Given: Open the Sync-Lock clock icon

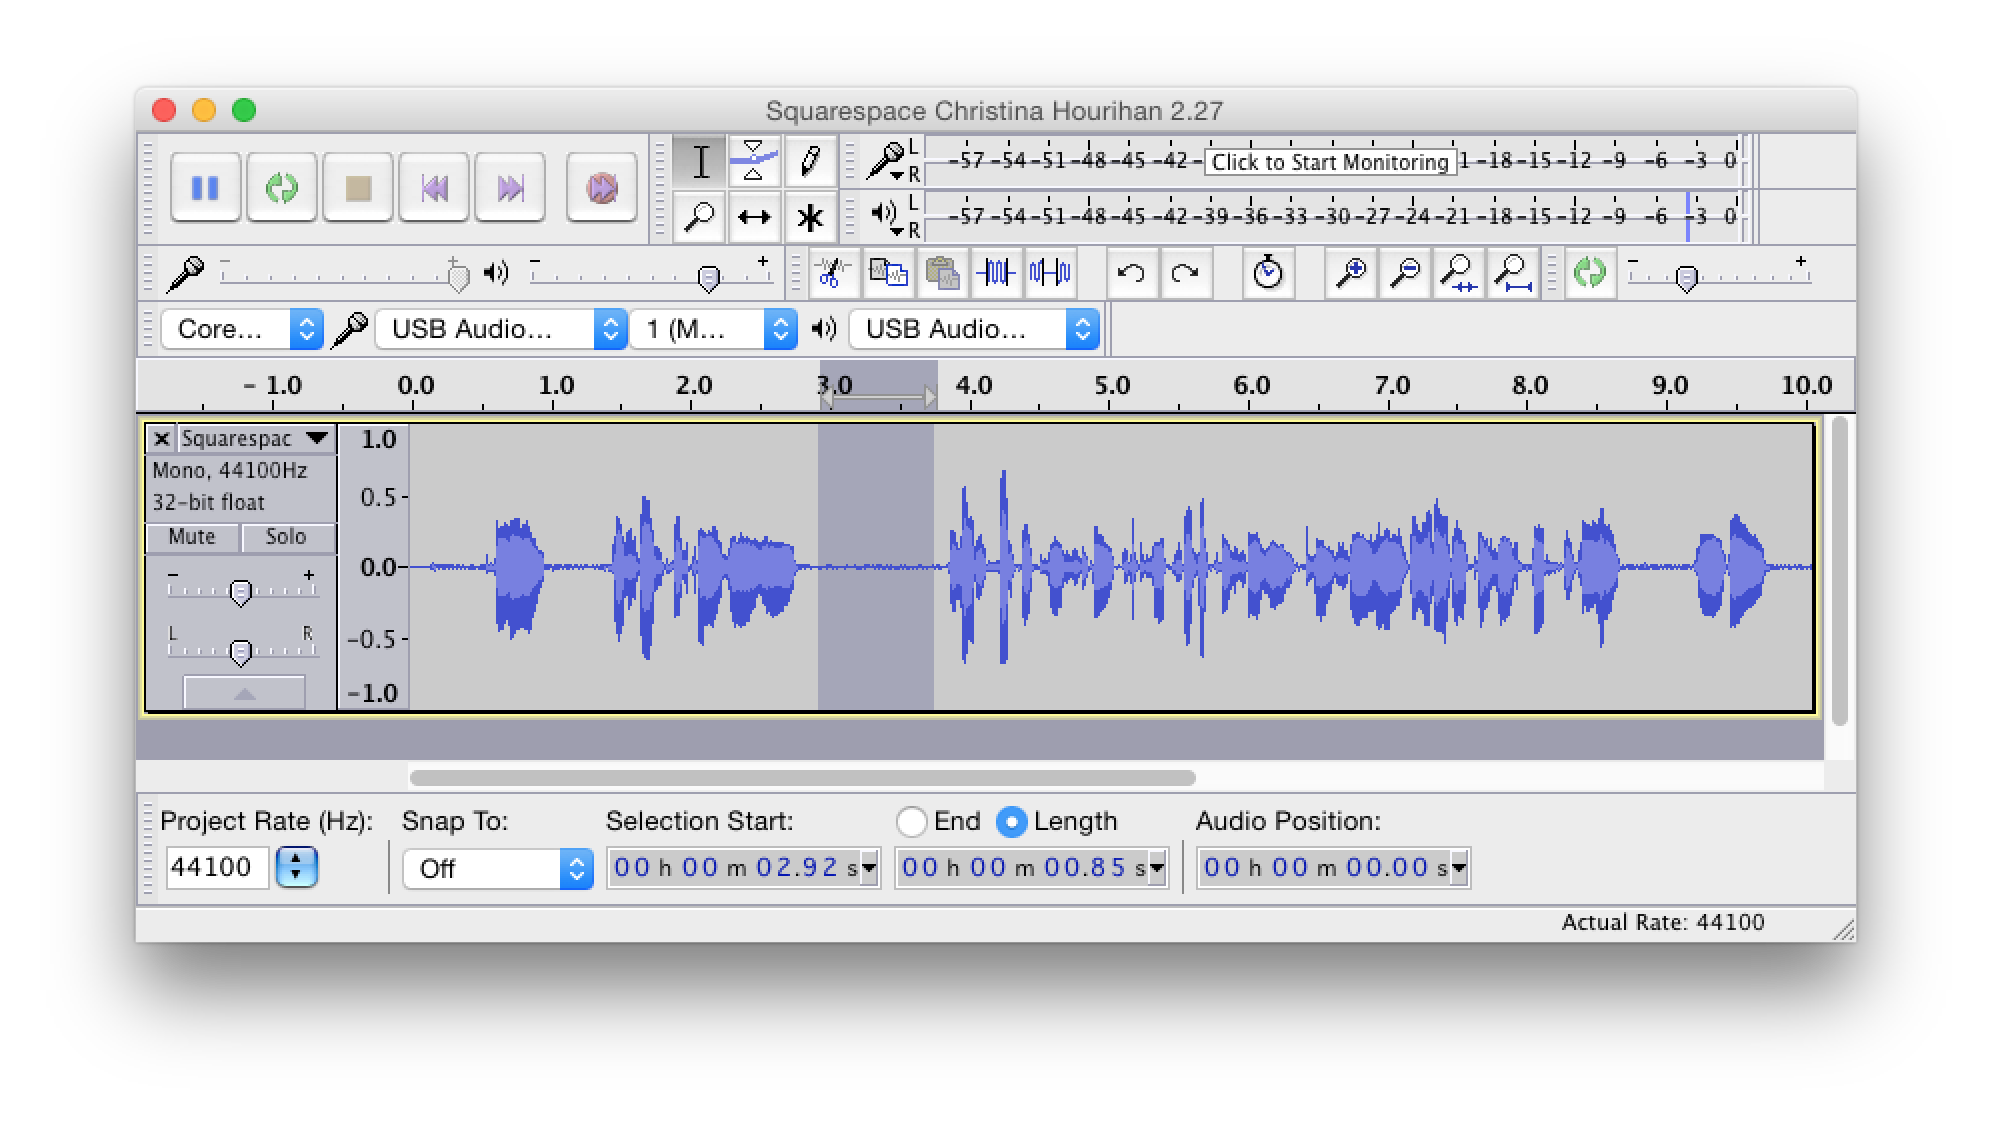Looking at the screenshot, I should (1268, 272).
